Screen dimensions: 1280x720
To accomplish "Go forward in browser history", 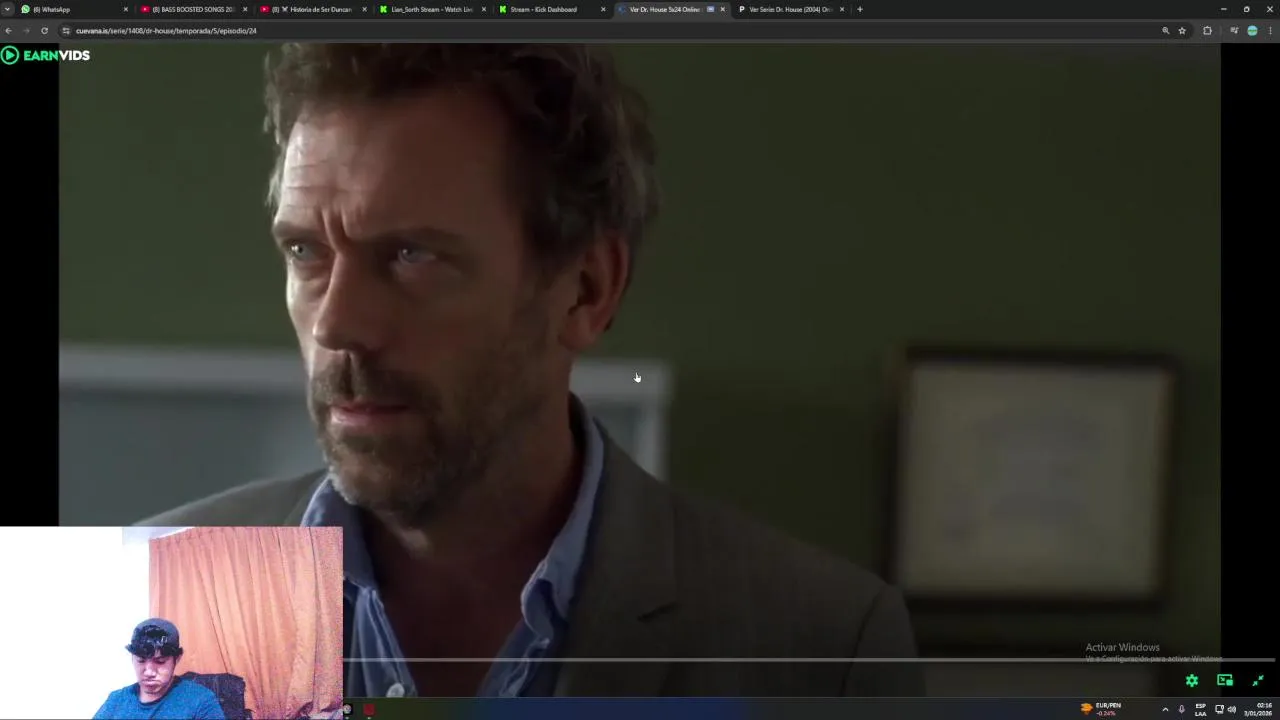I will pyautogui.click(x=26, y=31).
